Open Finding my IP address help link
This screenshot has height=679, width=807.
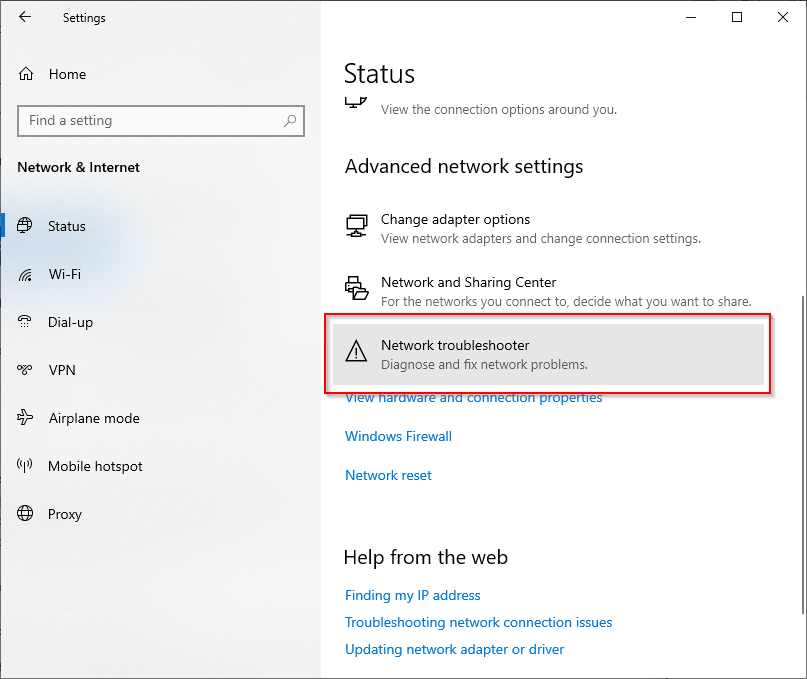412,595
